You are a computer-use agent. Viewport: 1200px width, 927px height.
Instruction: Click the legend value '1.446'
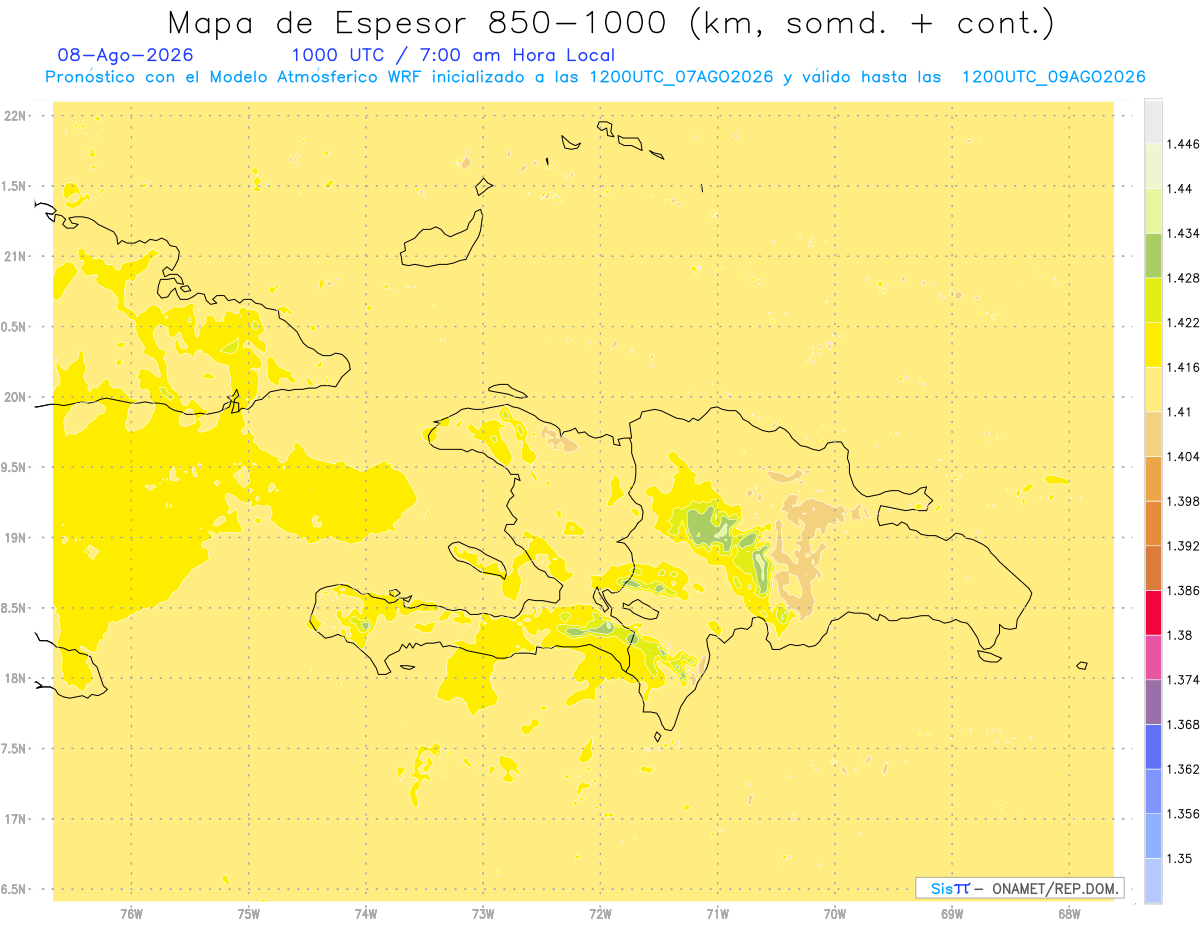(x=1183, y=144)
